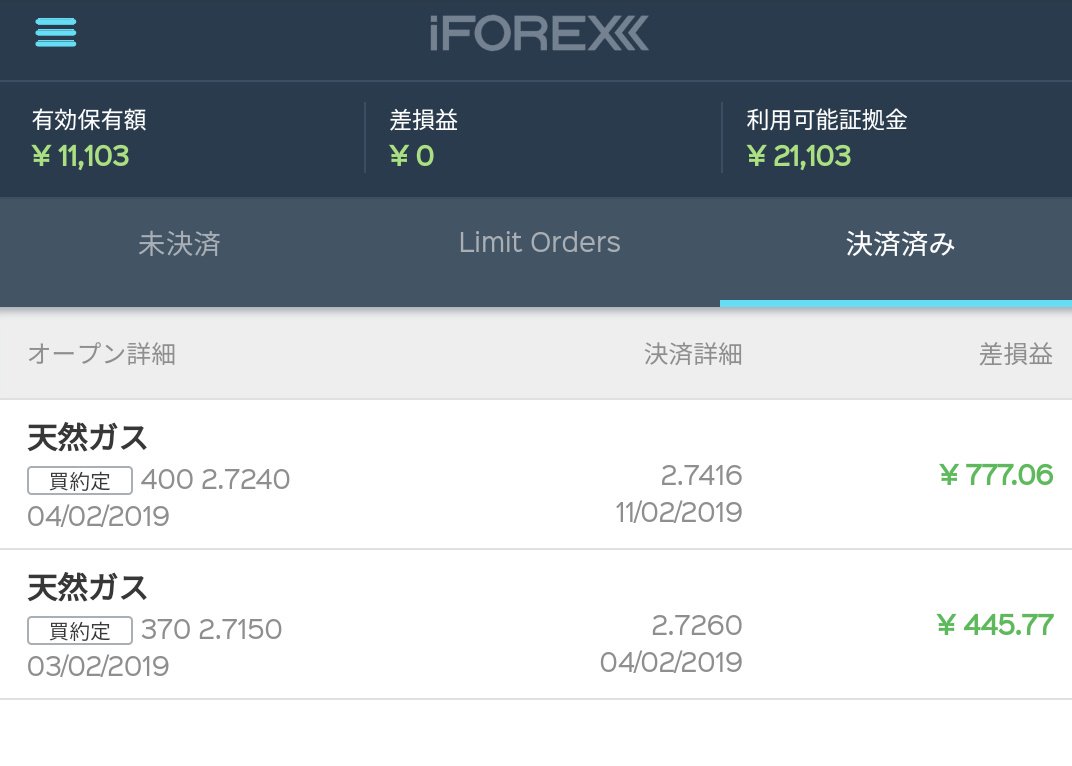This screenshot has width=1072, height=766.
Task: Tap the 利用可能証拠金 amount
Action: pyautogui.click(x=799, y=156)
